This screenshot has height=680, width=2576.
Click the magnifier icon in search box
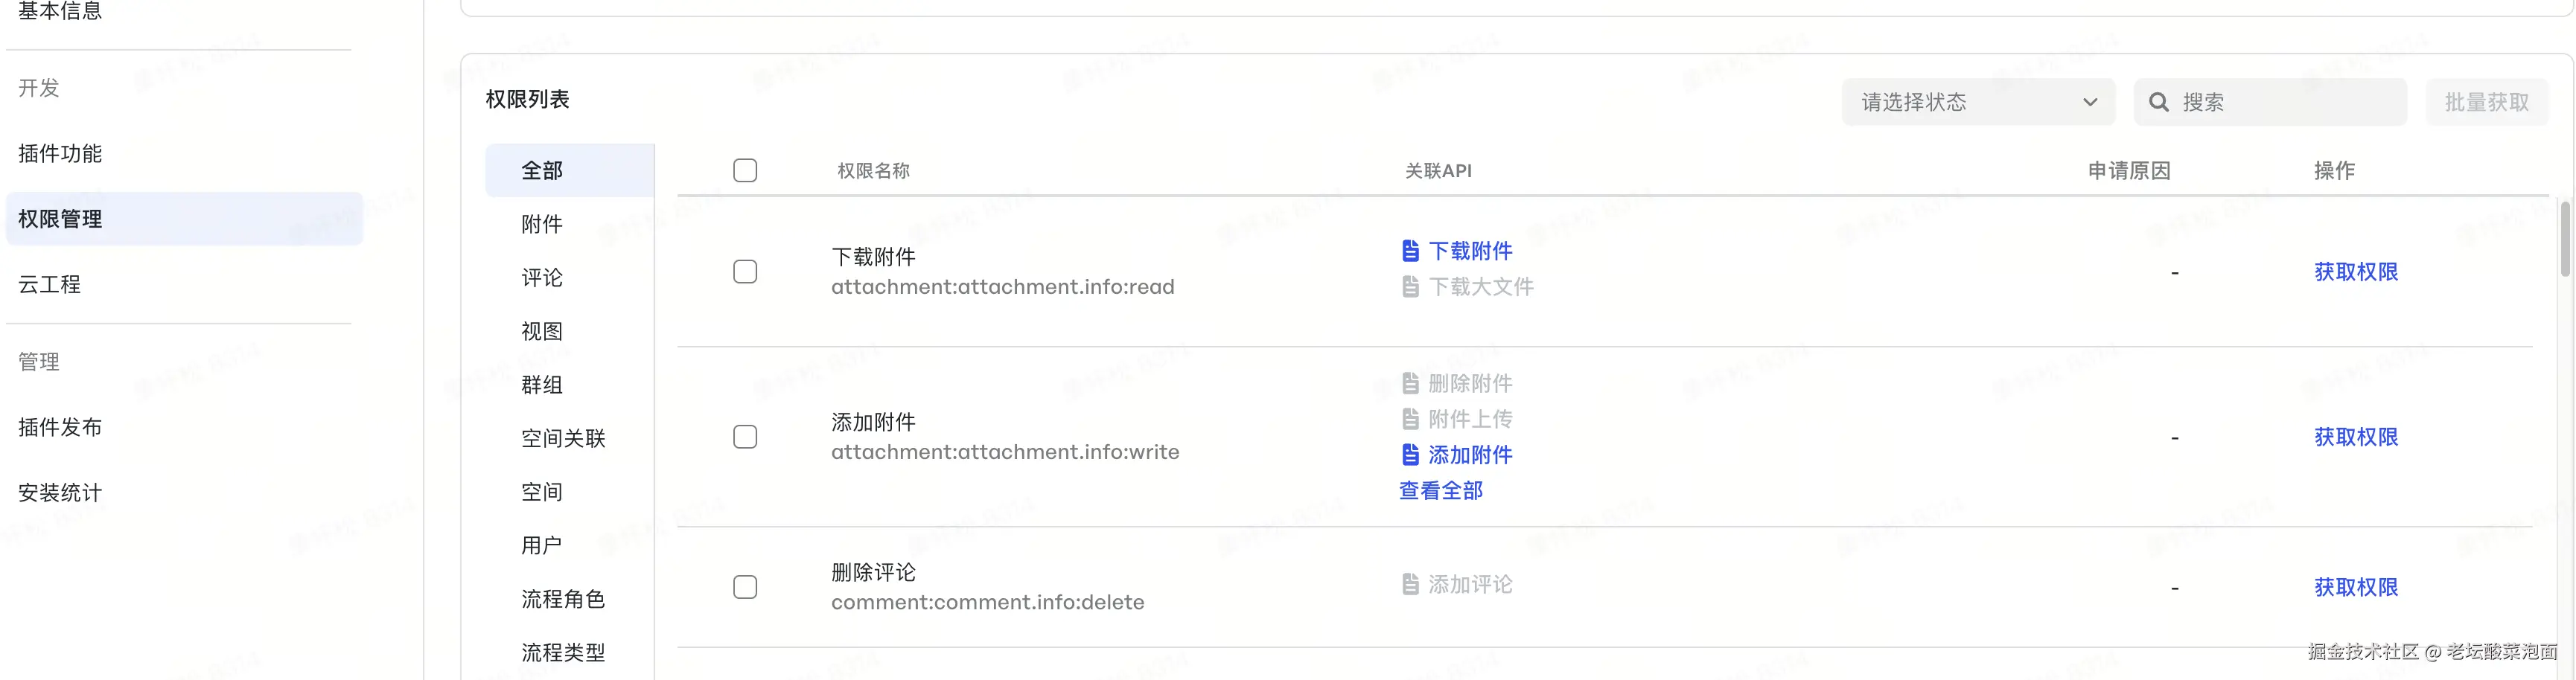coord(2159,102)
